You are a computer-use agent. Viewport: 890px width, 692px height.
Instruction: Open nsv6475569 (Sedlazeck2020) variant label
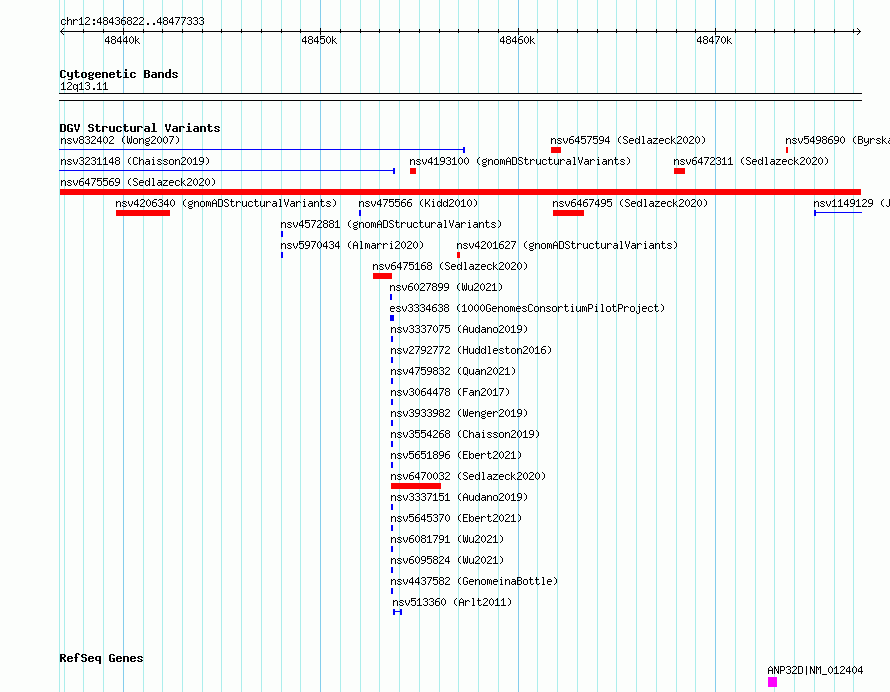(x=138, y=182)
